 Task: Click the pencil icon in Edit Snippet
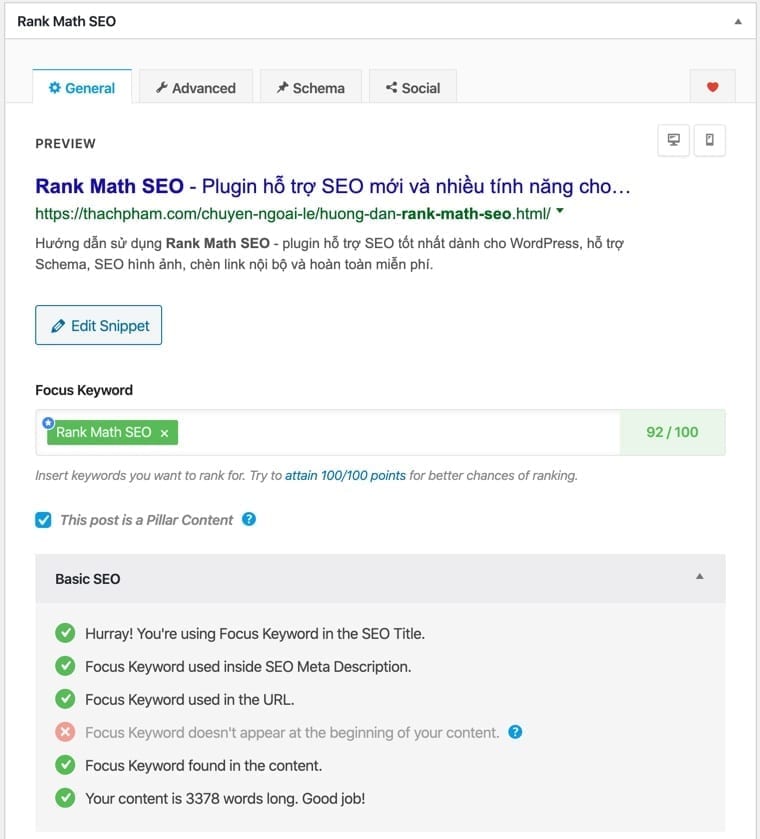tap(58, 326)
